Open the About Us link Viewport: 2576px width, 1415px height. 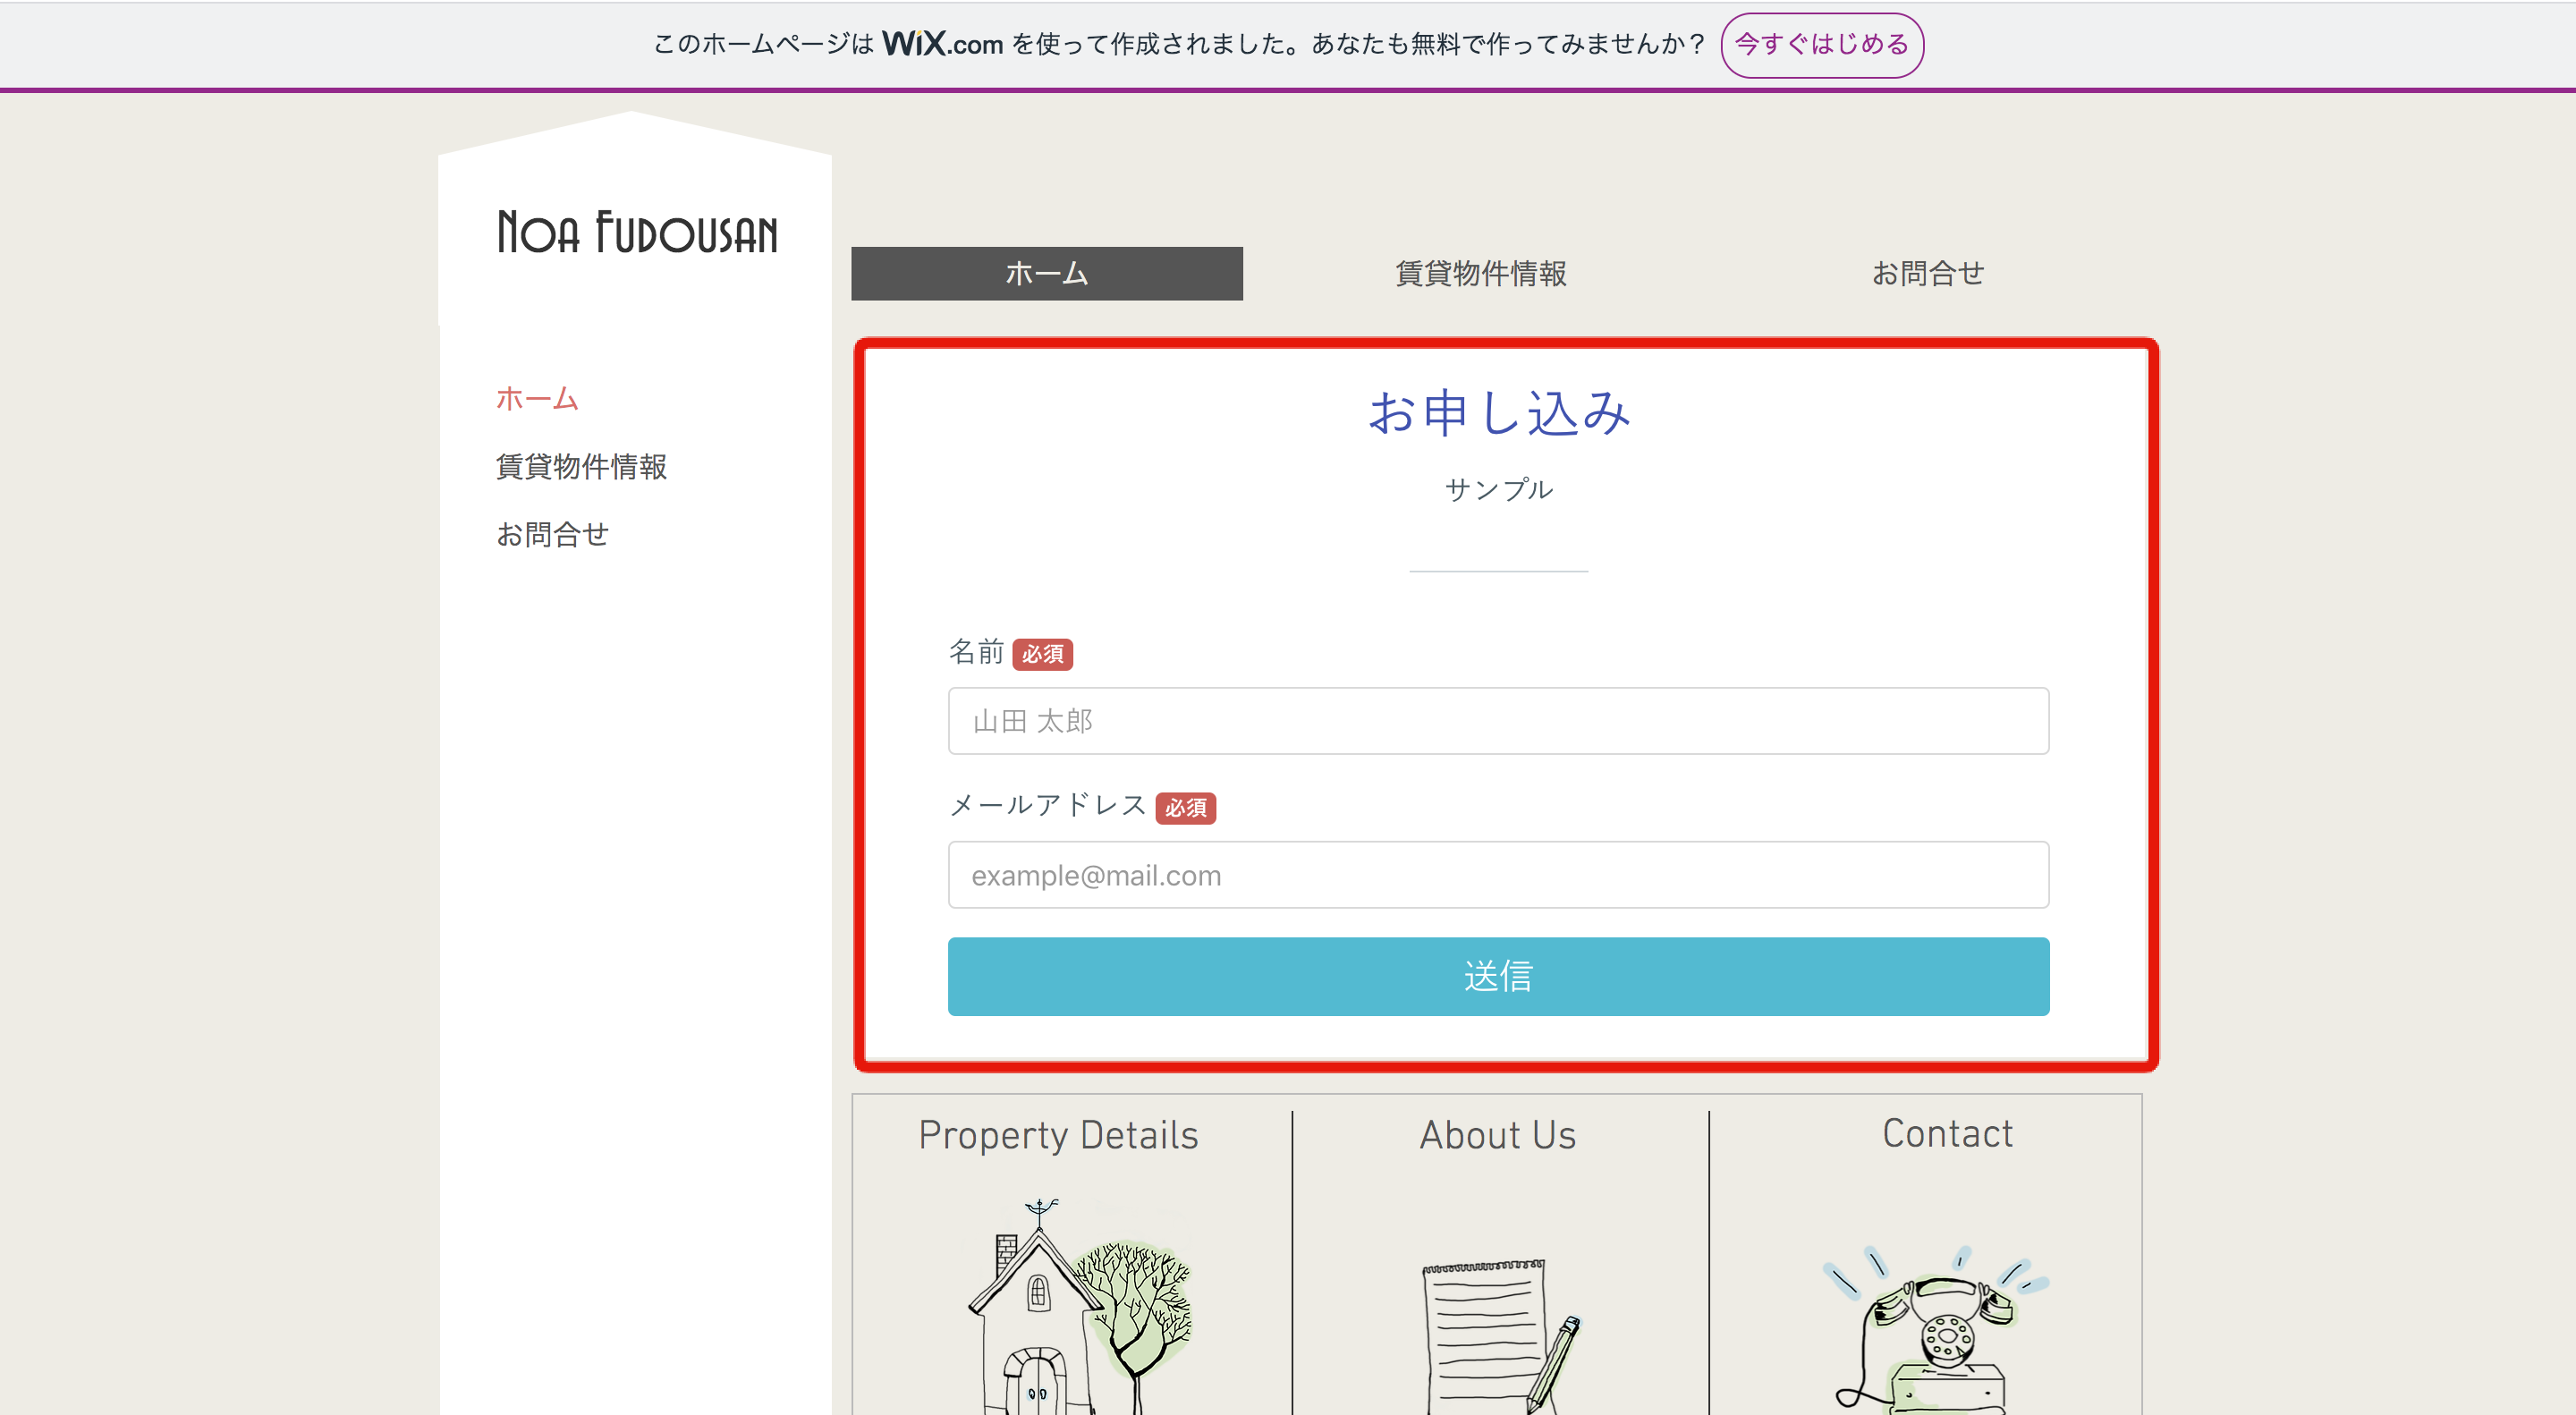coord(1498,1135)
